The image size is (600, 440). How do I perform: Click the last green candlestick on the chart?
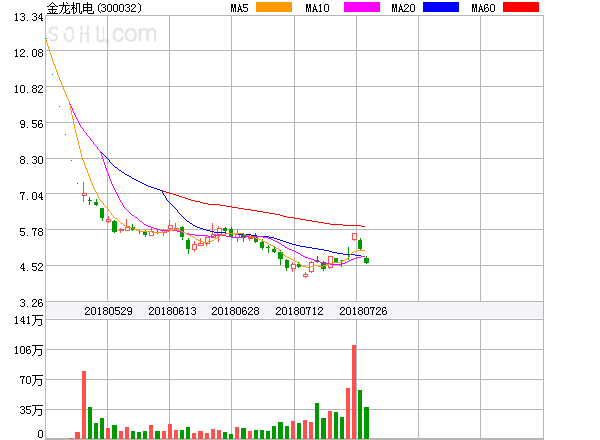[367, 260]
